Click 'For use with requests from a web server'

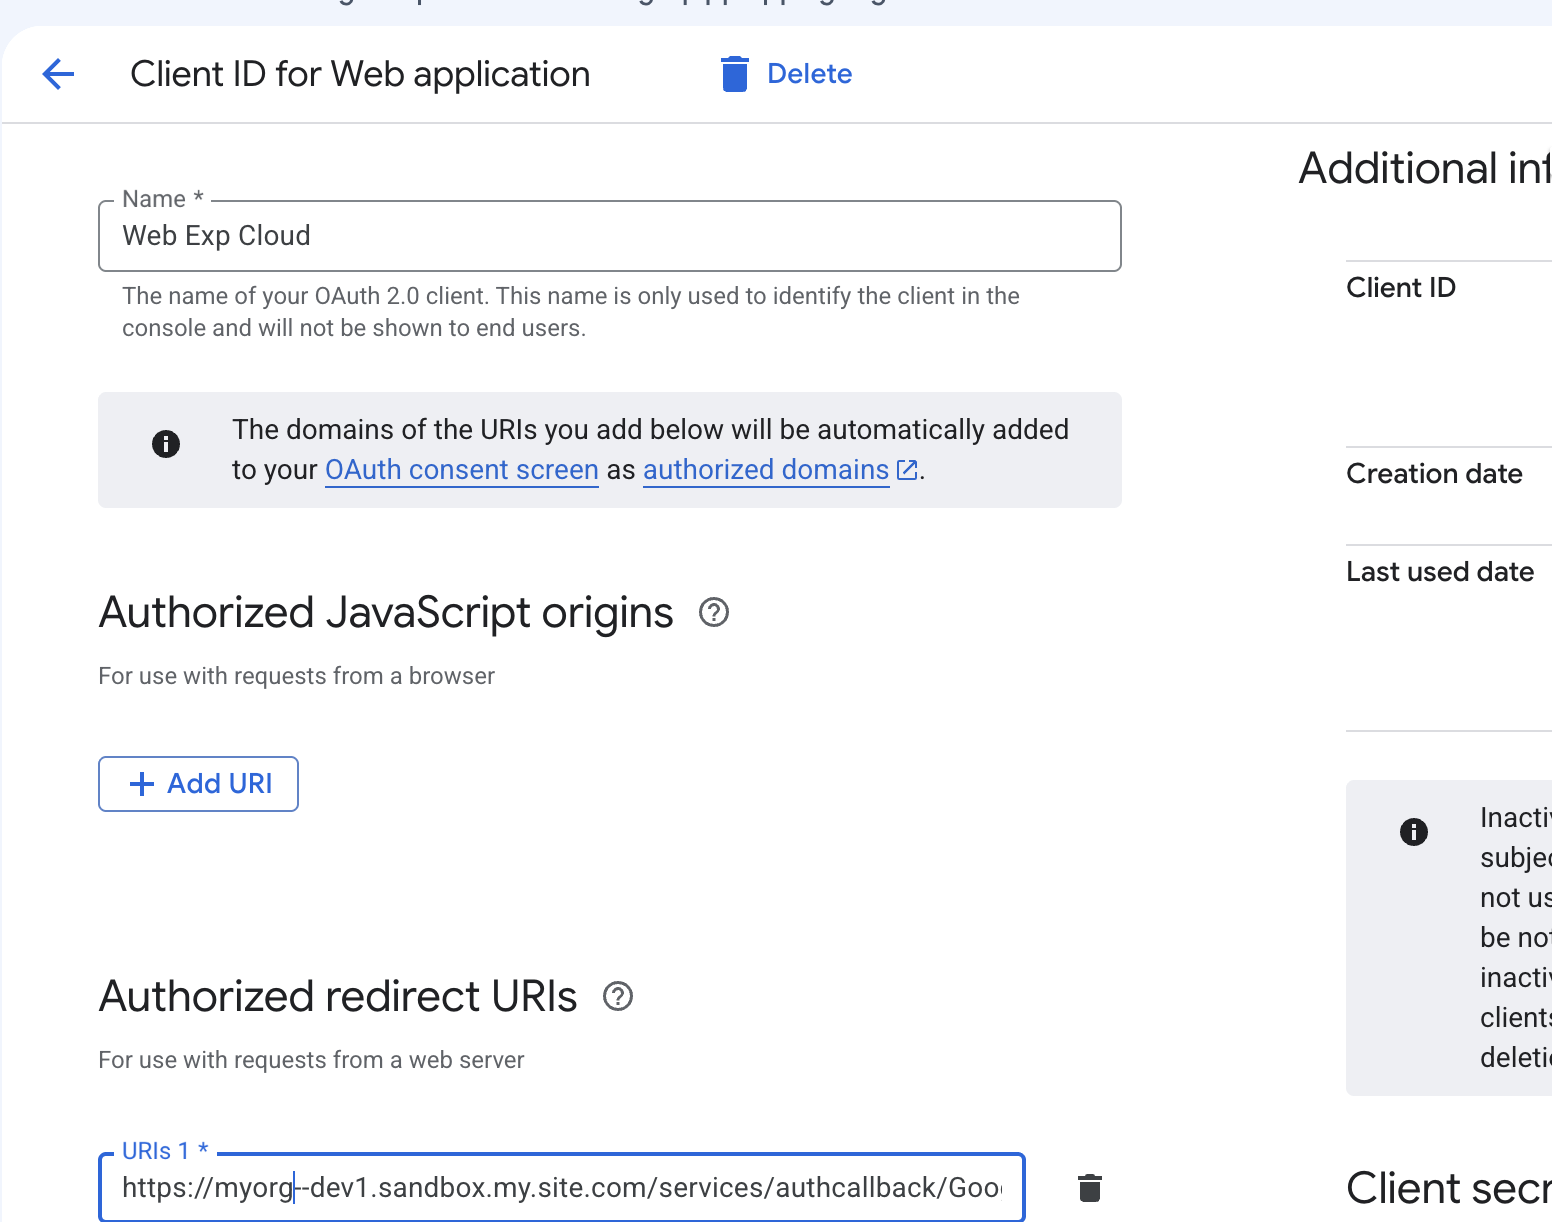(311, 1060)
